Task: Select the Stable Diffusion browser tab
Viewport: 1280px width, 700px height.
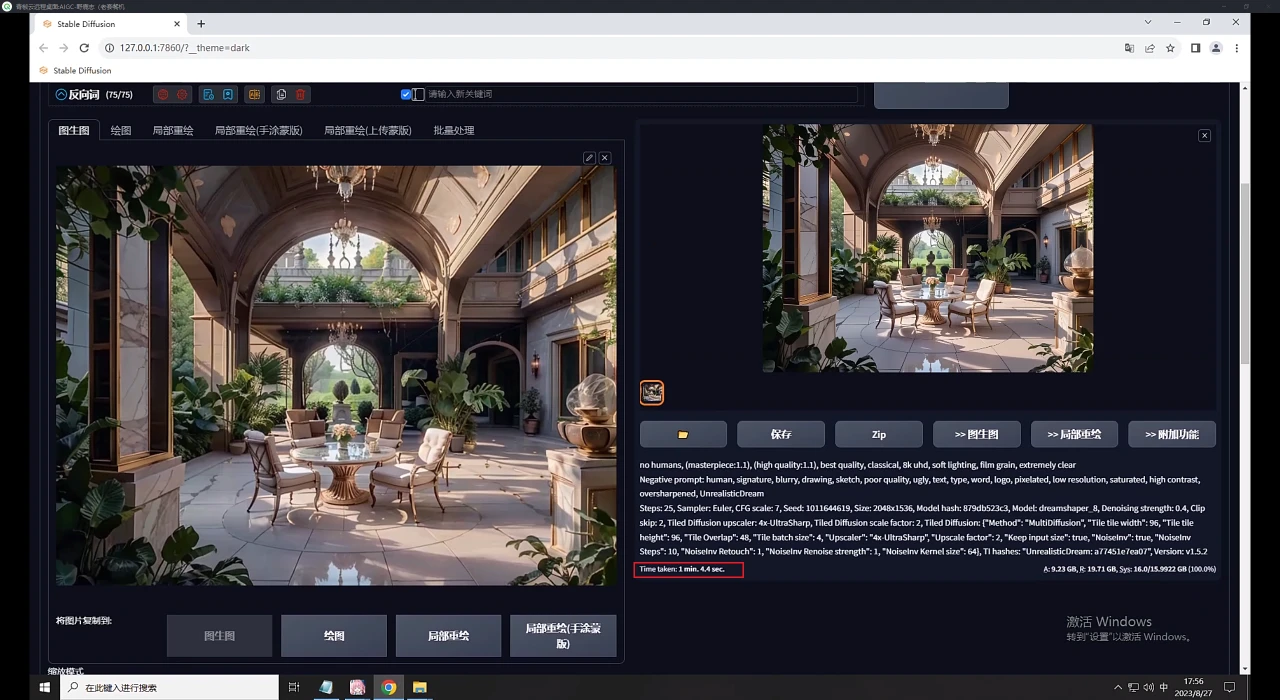Action: tap(110, 24)
